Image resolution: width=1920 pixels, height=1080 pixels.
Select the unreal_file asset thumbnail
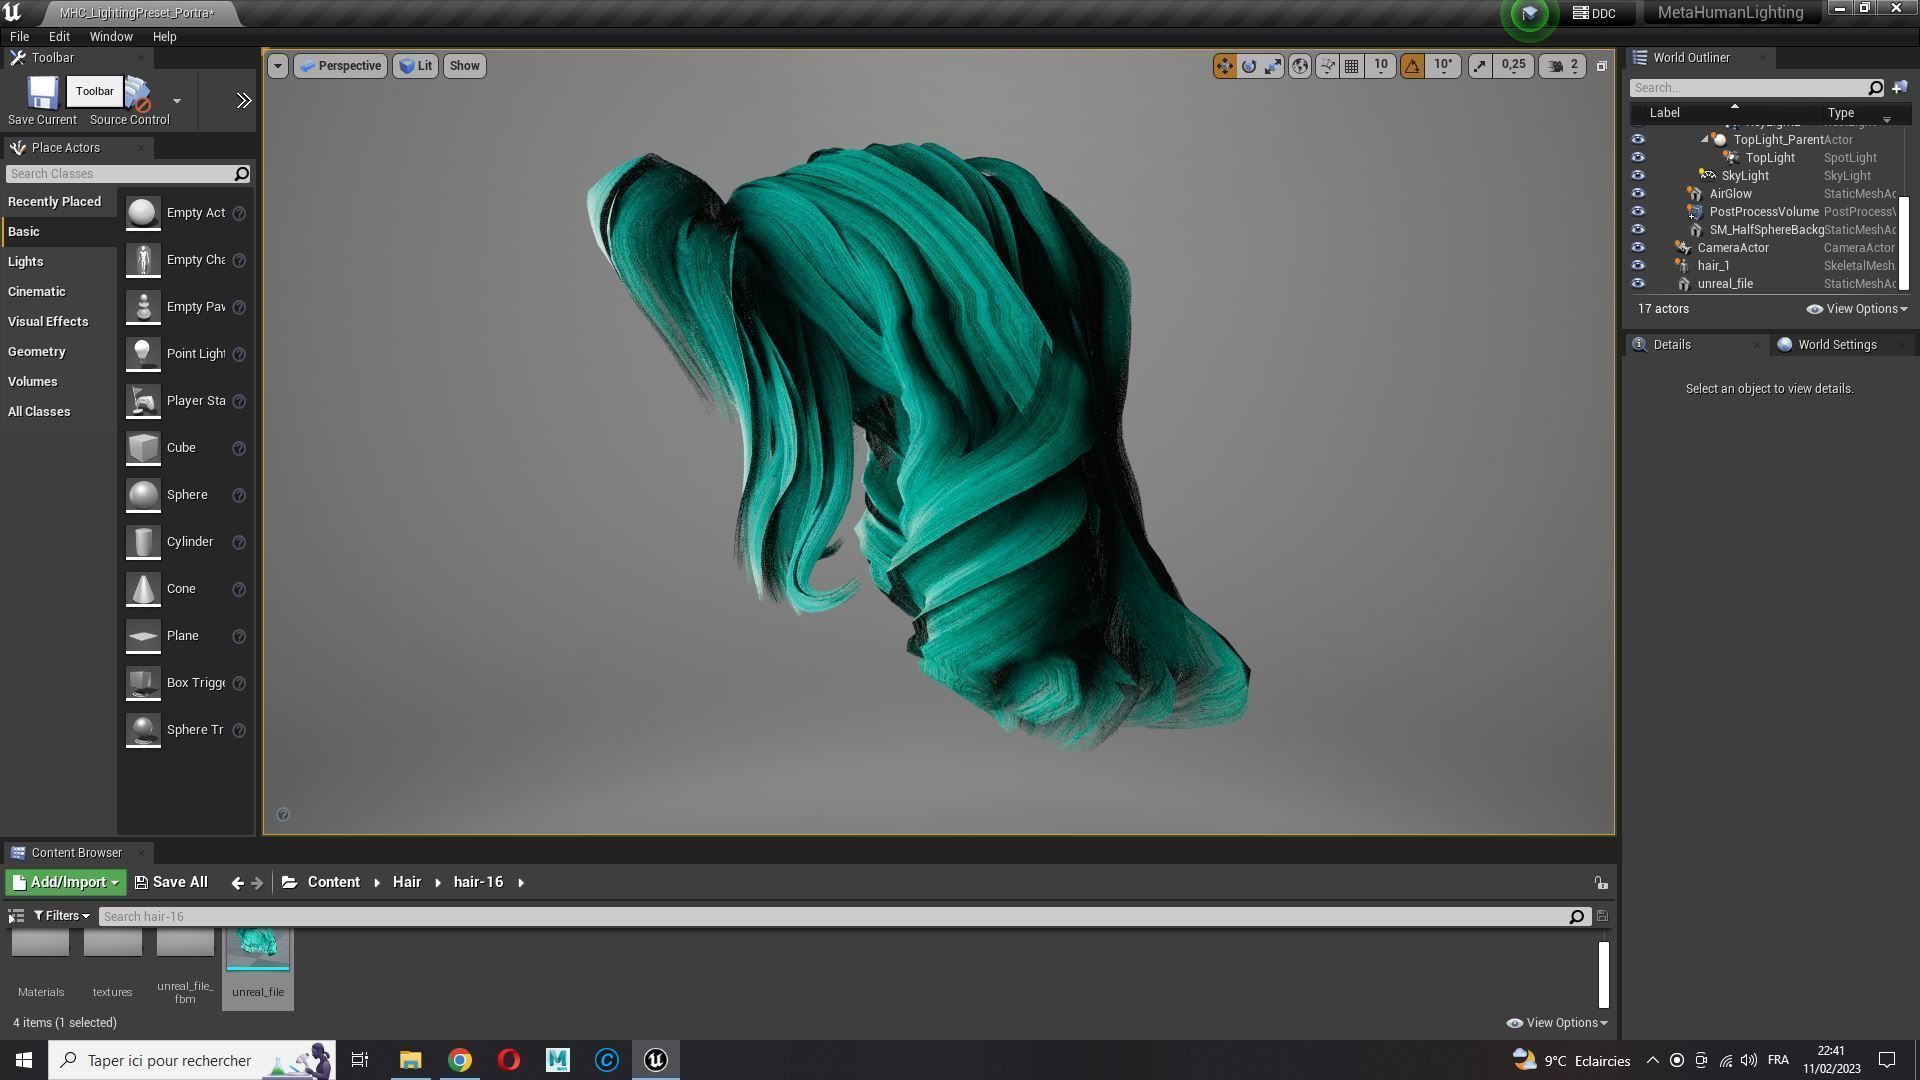(258, 950)
